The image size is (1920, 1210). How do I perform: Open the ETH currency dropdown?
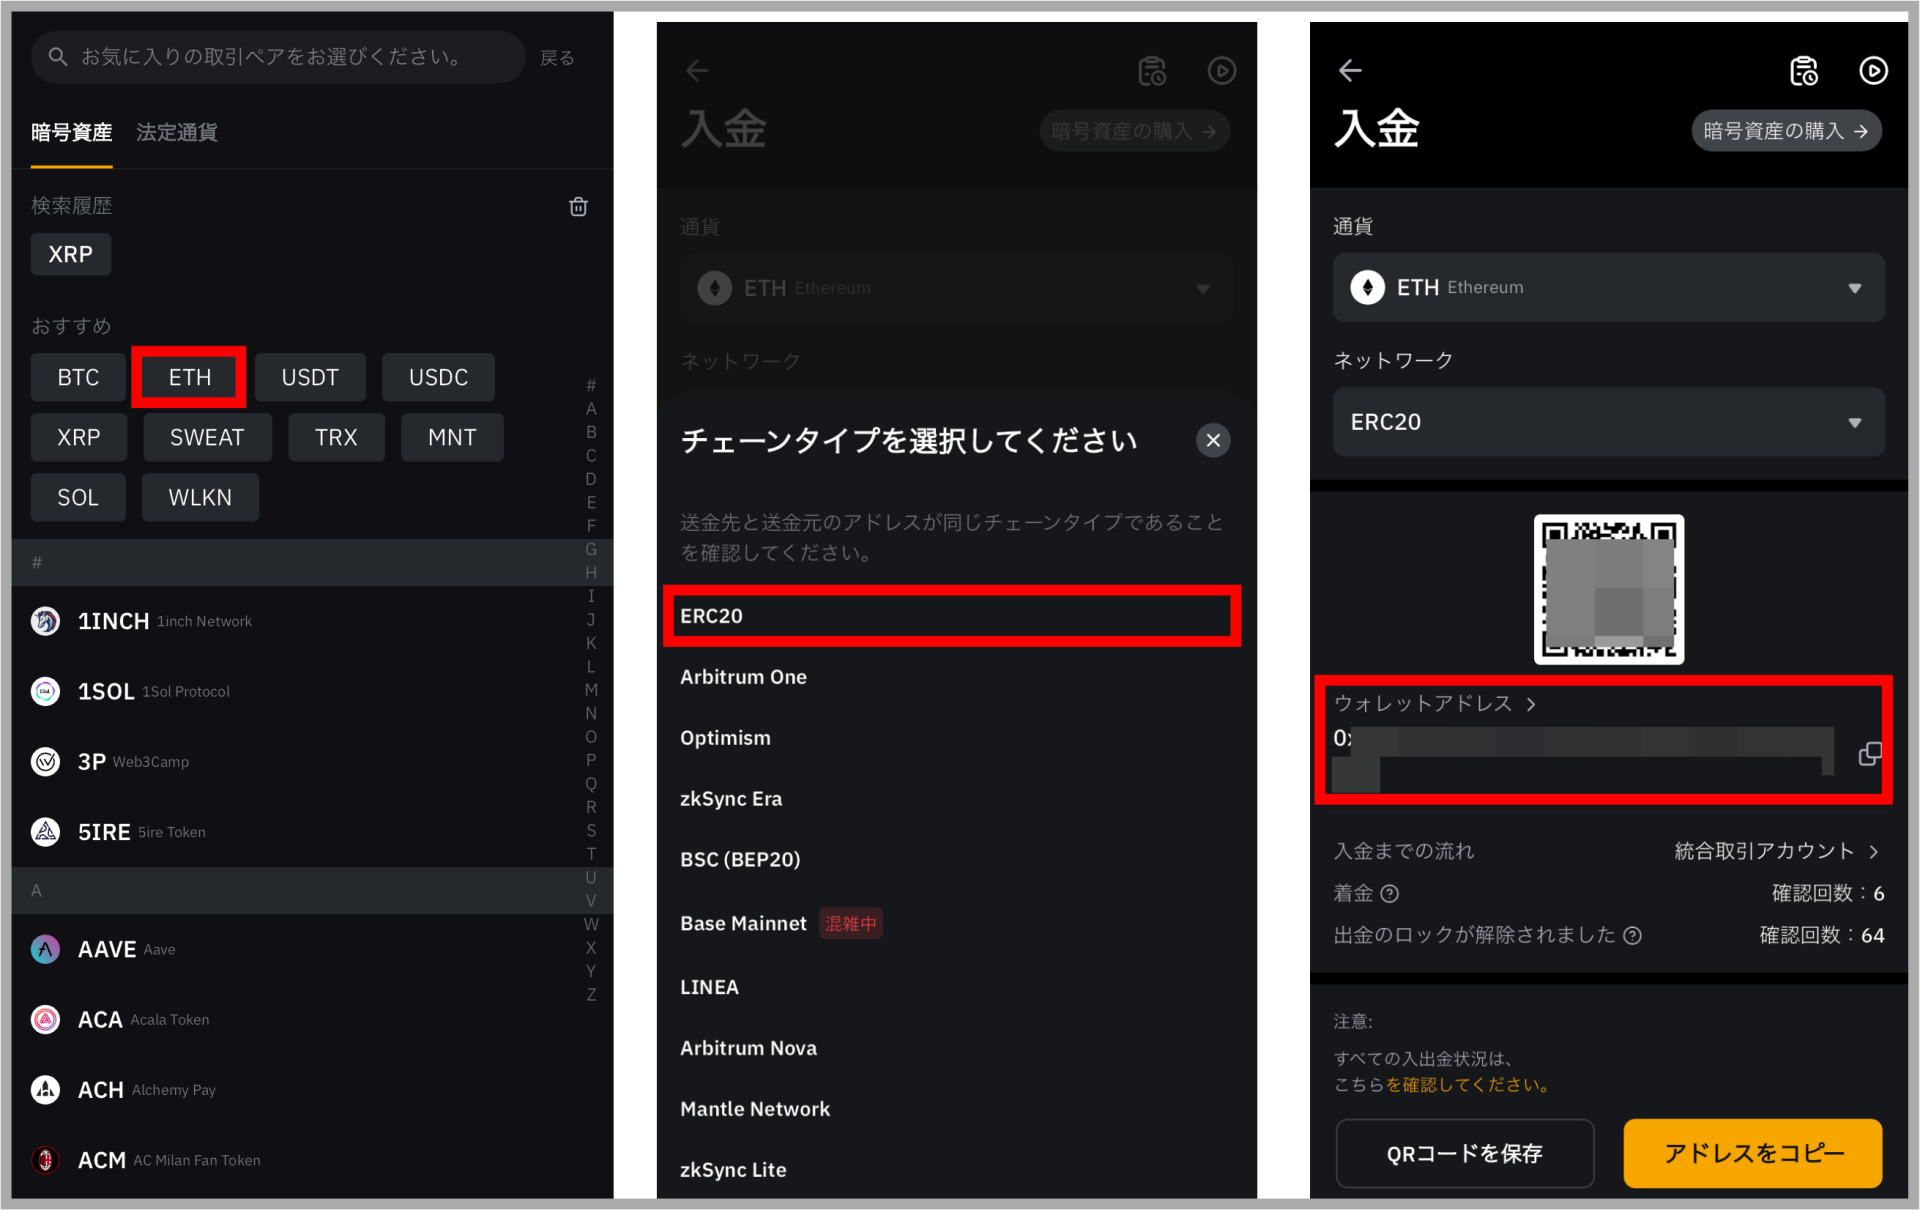(x=1855, y=288)
